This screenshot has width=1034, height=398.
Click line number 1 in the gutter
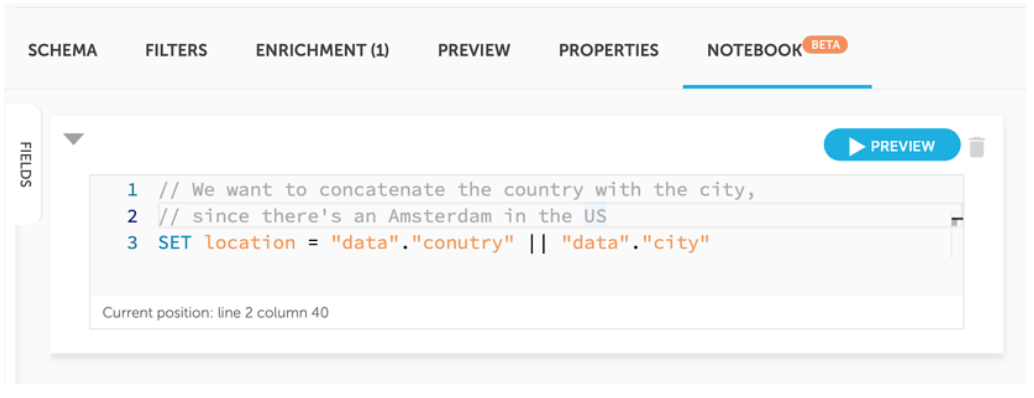[133, 190]
